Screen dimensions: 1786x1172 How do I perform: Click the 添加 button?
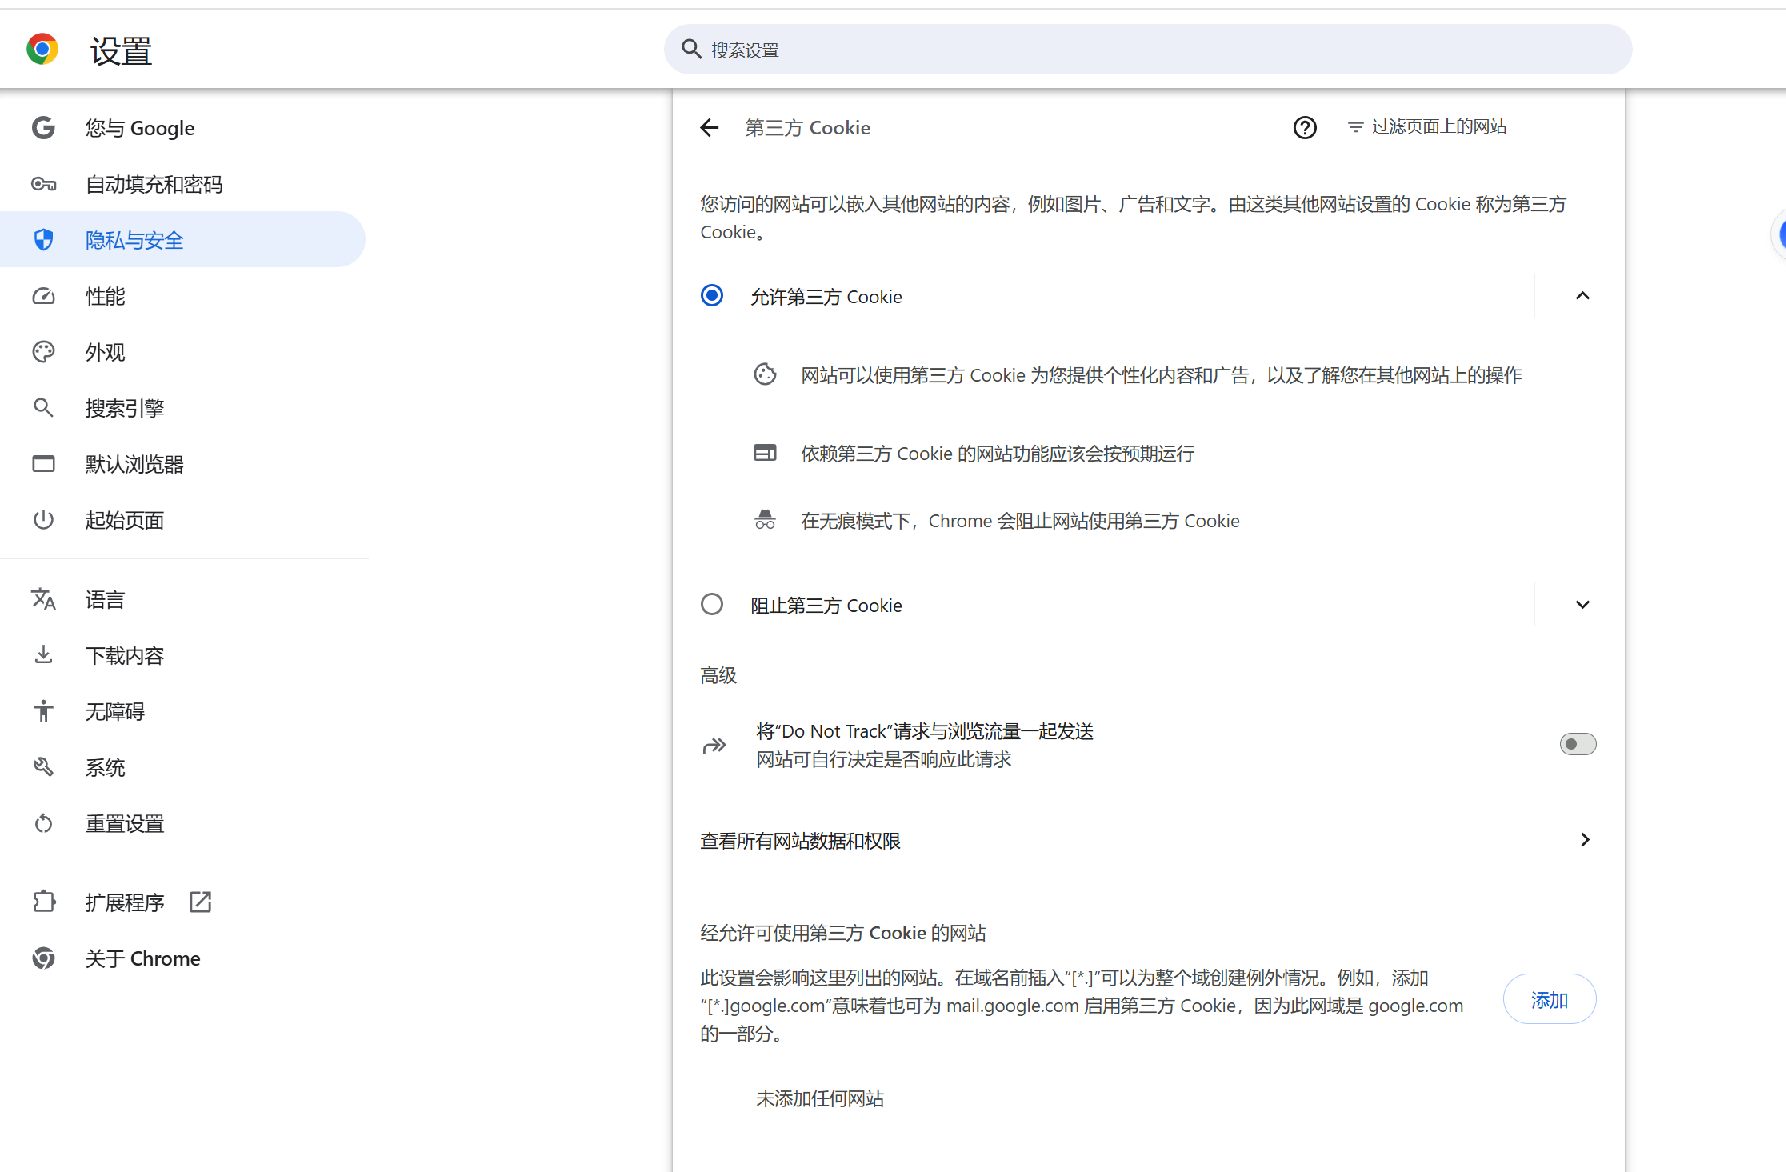click(1549, 999)
